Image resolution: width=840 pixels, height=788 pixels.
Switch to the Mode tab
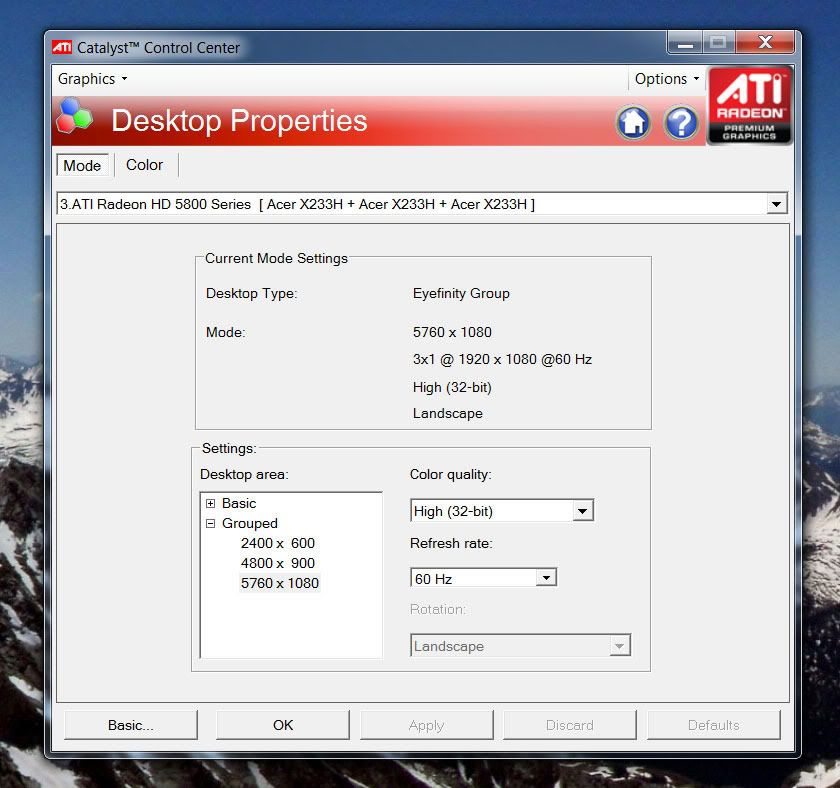point(82,166)
